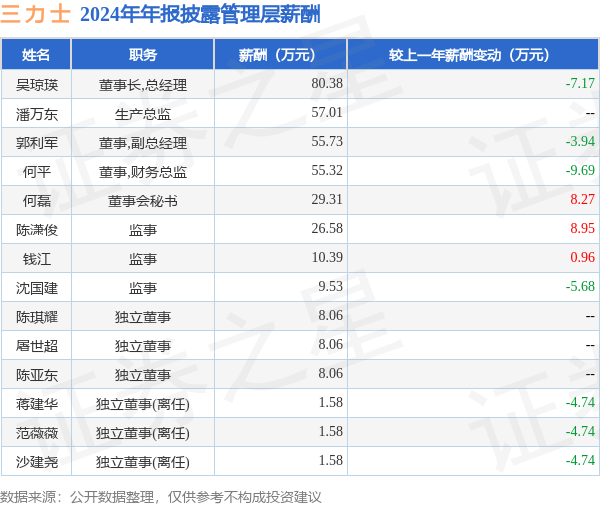
Task: Click salary 1.58 in 范薇薇 row
Action: point(330,433)
